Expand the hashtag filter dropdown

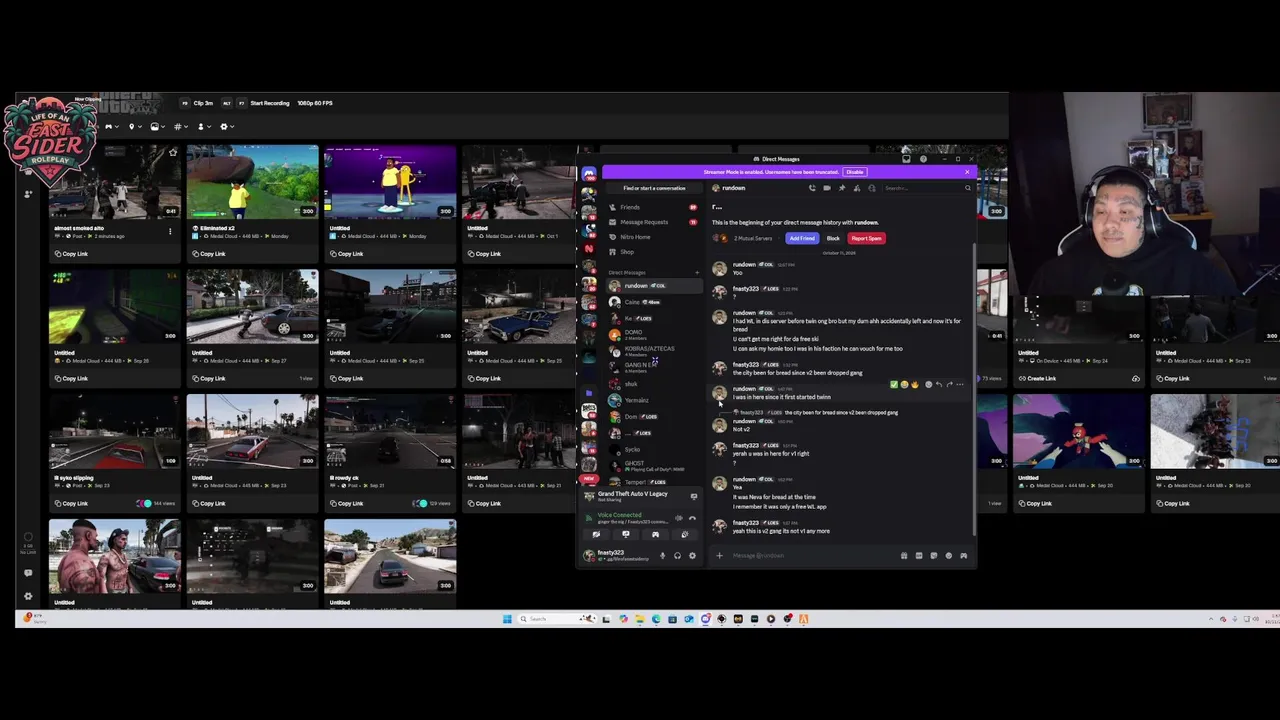181,127
